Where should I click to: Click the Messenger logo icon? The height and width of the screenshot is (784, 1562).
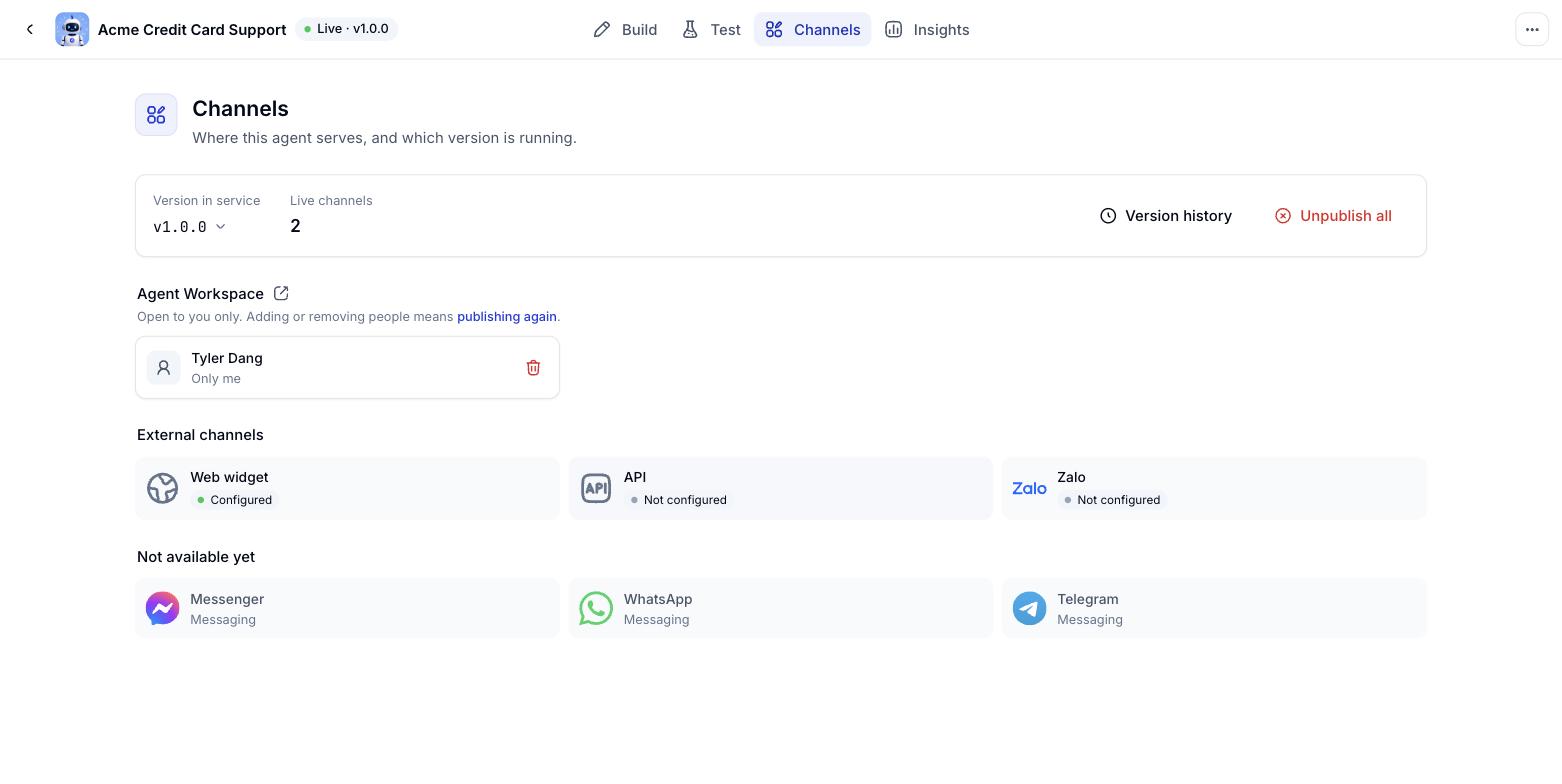[x=162, y=608]
